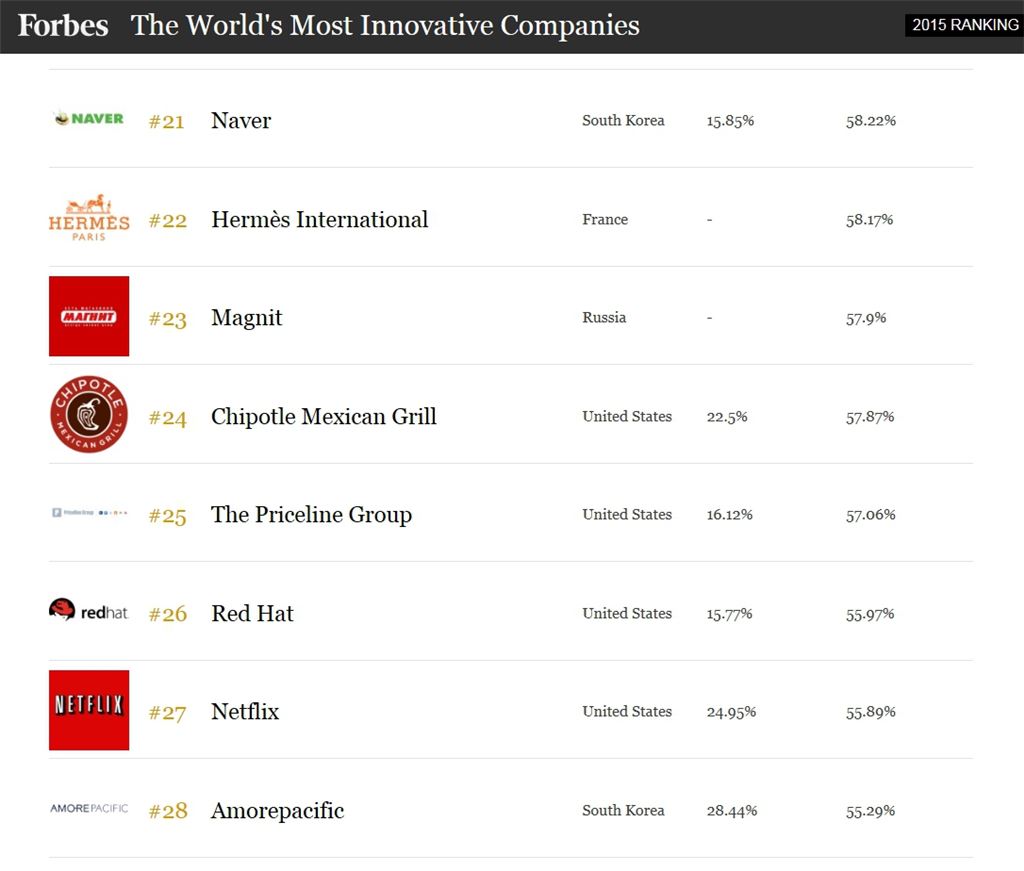Open the 2015 Ranking label
Screen dimensions: 1024x871
pos(964,25)
